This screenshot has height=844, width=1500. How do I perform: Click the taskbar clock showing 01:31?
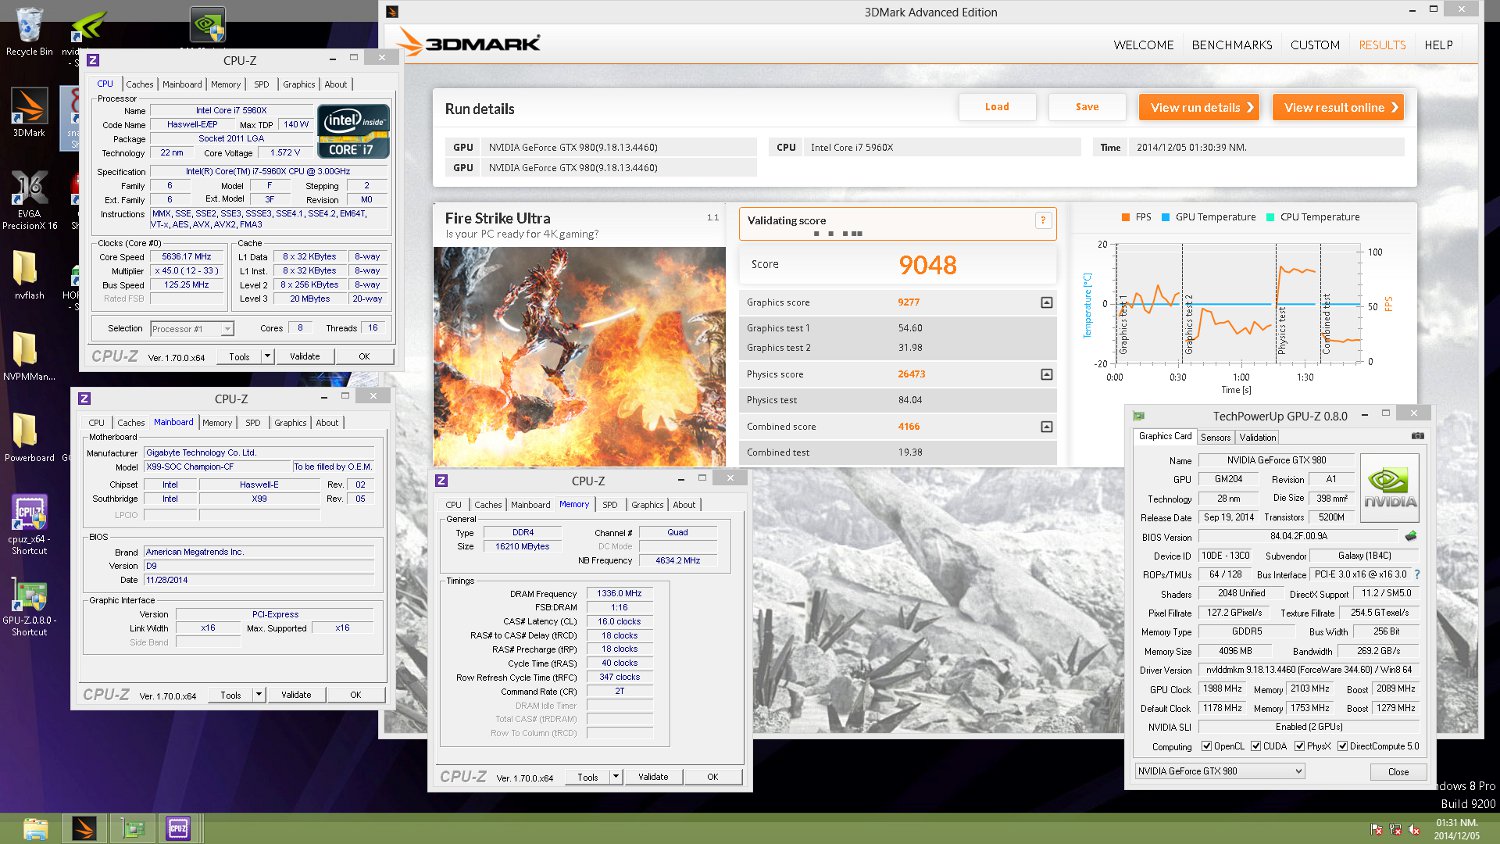tap(1456, 829)
